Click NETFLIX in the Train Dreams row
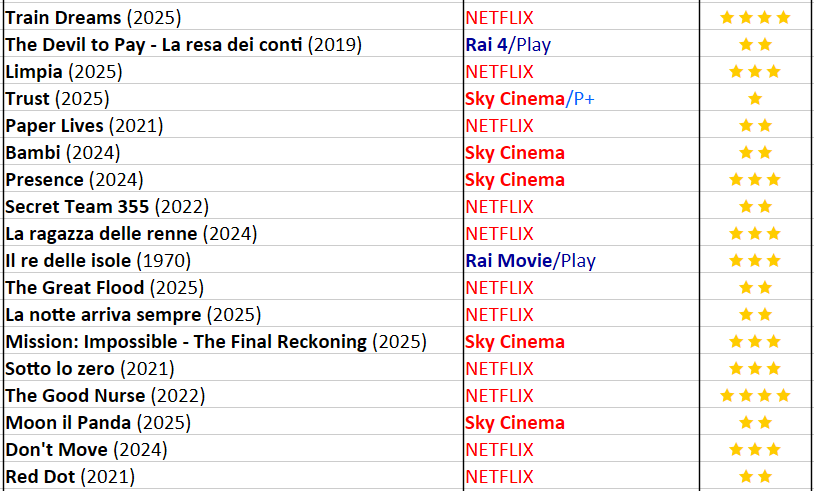Screen dimensions: 814x491 [x=499, y=18]
